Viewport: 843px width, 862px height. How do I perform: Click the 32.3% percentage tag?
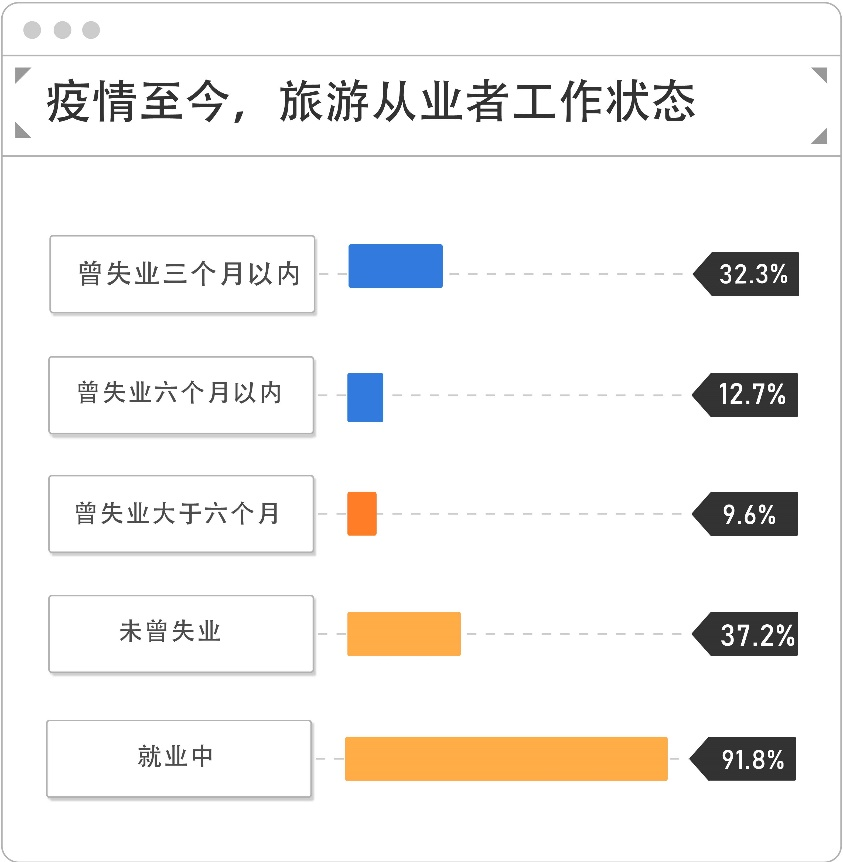[748, 274]
